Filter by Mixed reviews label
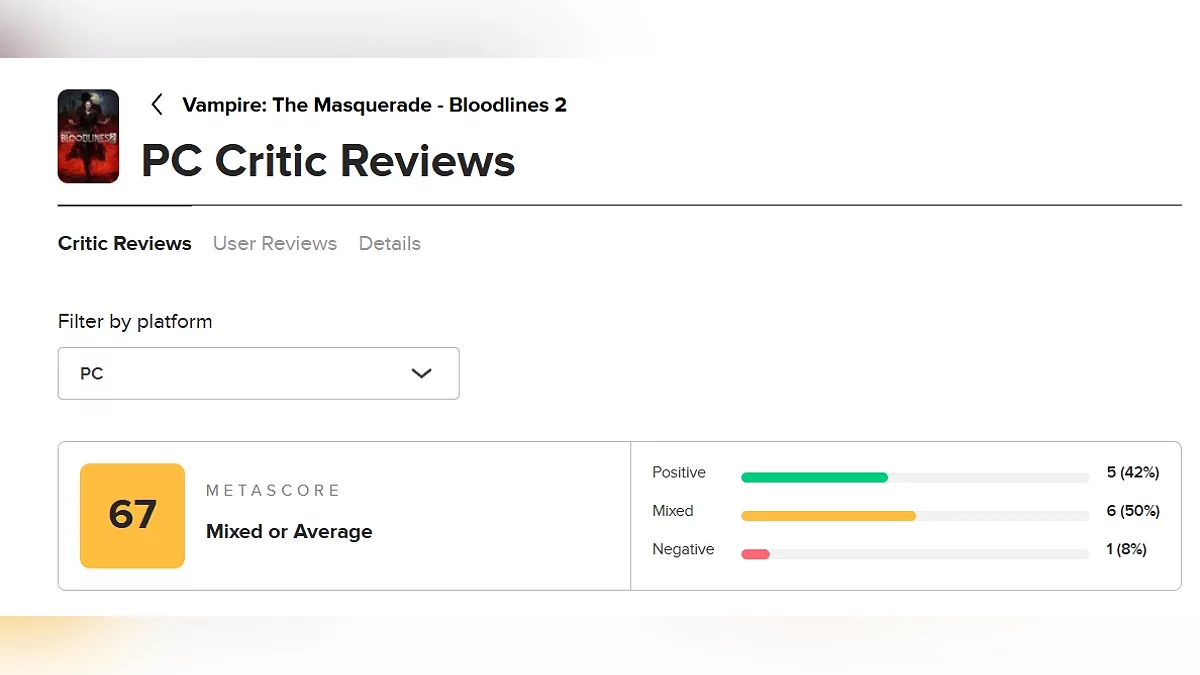The height and width of the screenshot is (675, 1200). [x=673, y=511]
